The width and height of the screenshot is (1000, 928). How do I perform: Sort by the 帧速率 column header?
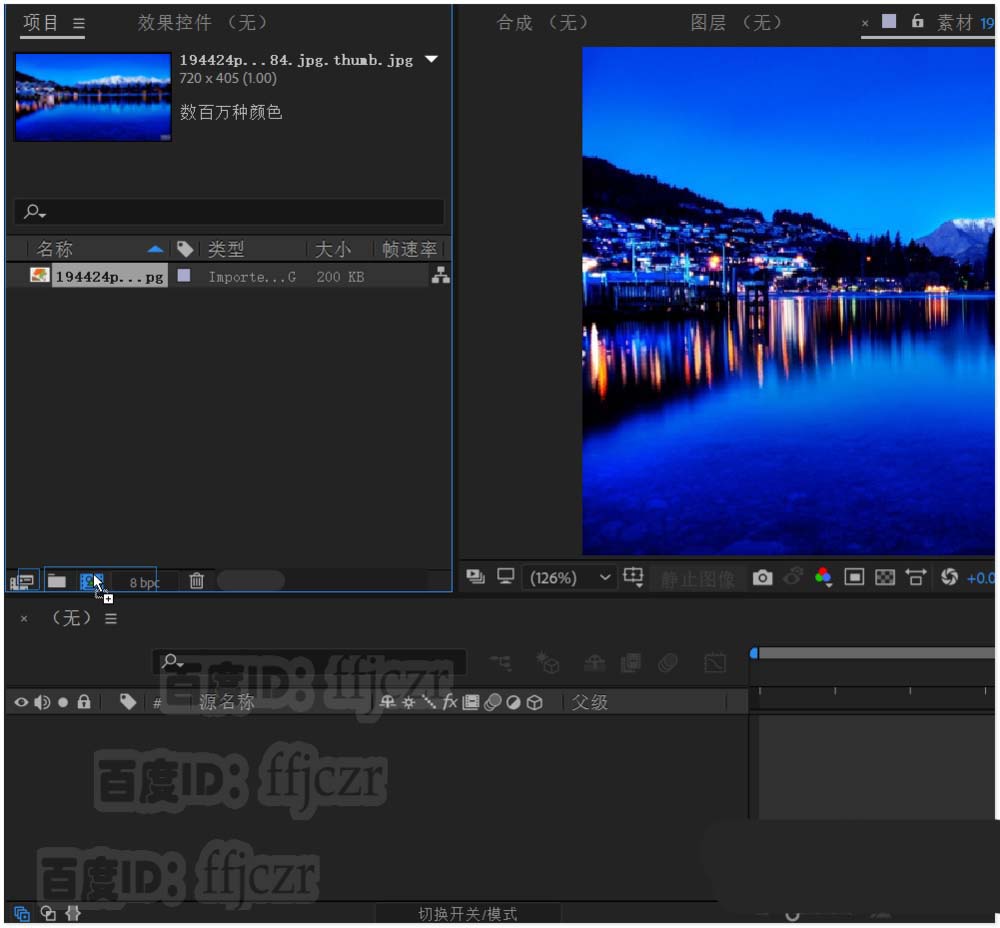(x=409, y=249)
